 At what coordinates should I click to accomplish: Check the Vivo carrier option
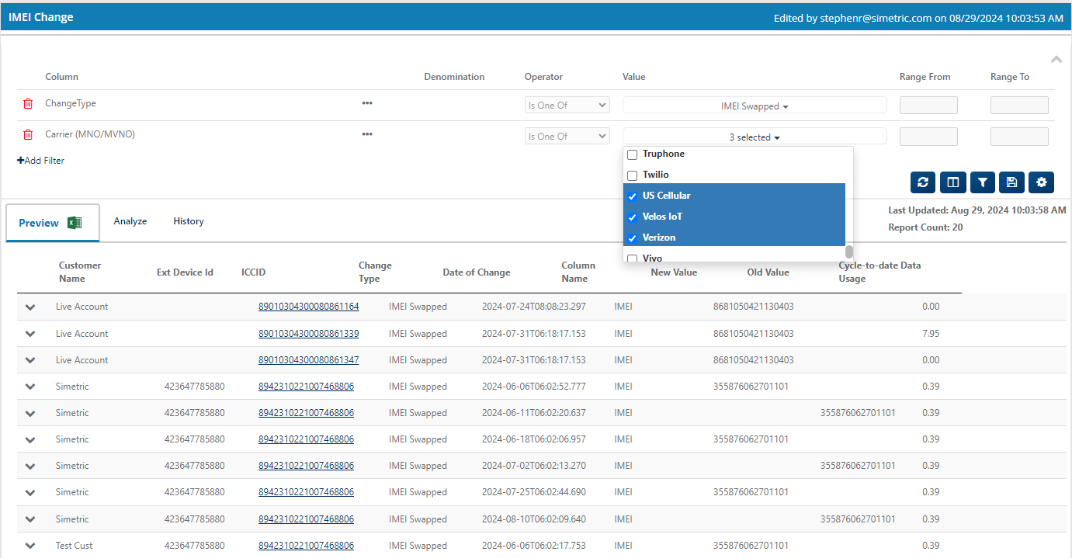632,258
